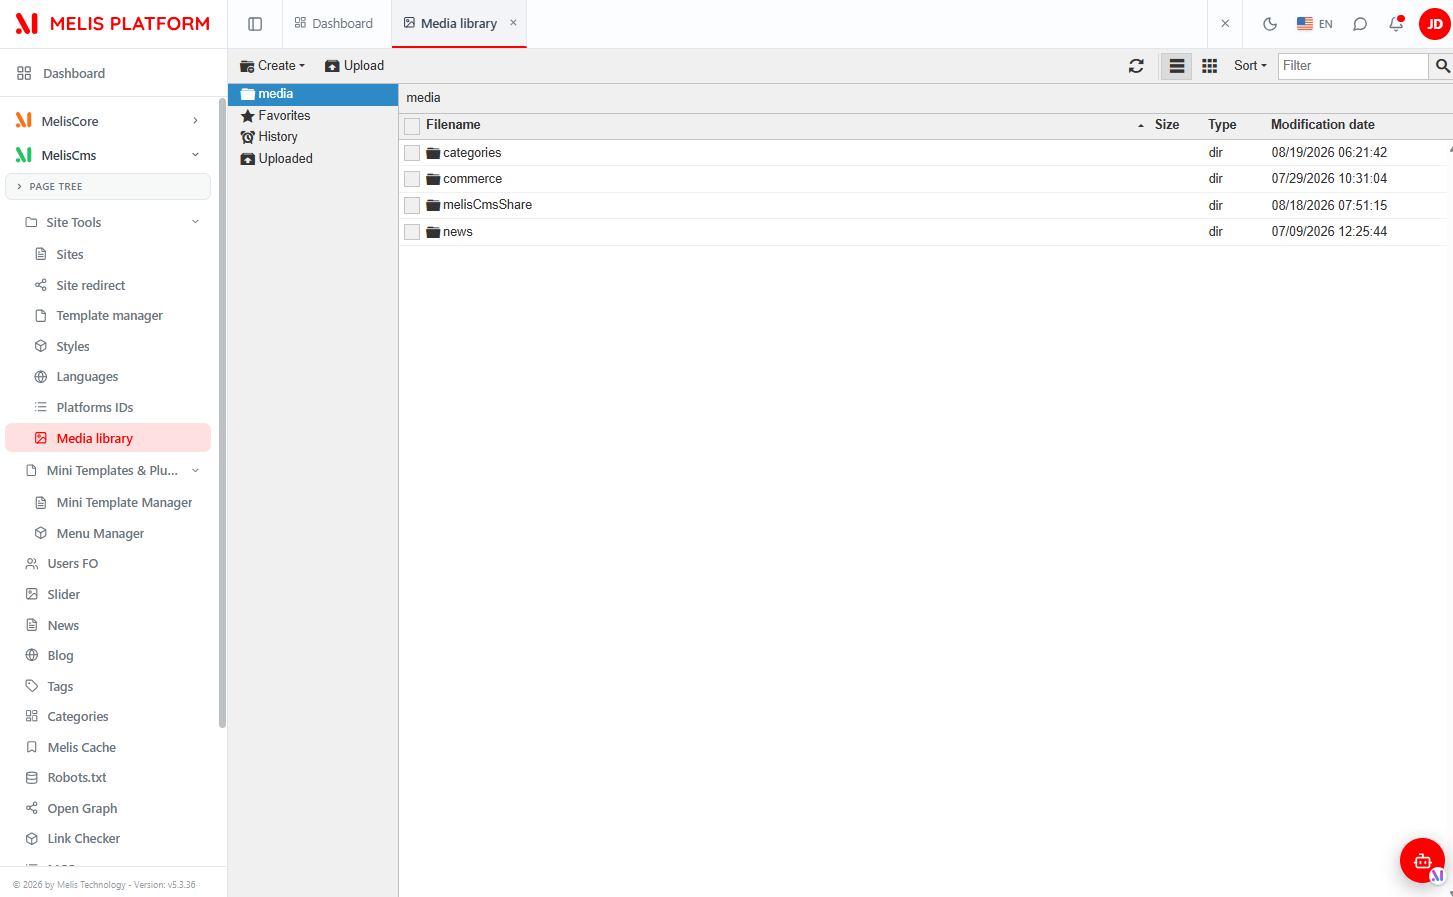This screenshot has width=1453, height=897.
Task: Click the melisCmsShare folder icon
Action: click(433, 205)
